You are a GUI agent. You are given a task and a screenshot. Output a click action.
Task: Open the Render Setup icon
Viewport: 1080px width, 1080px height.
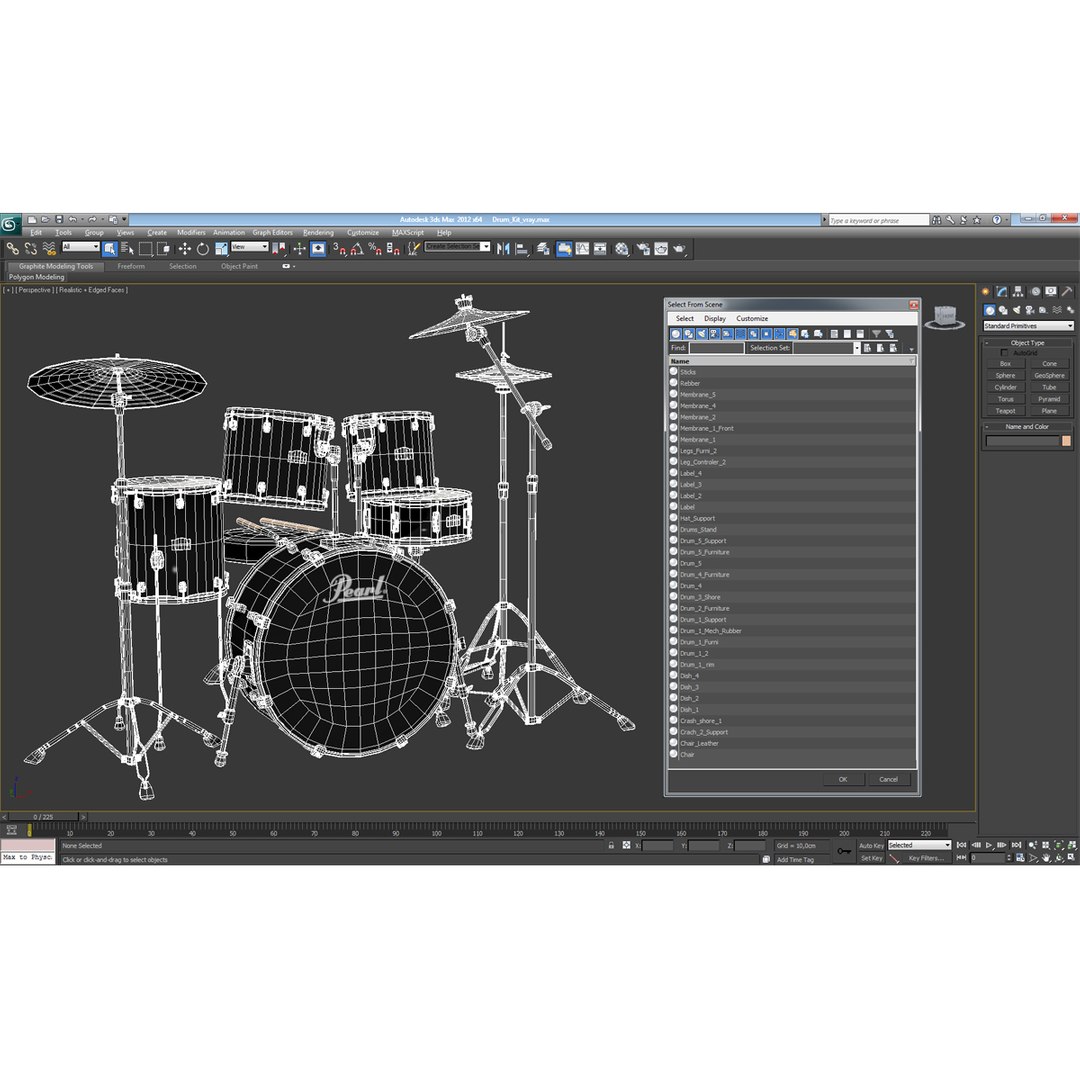pos(643,249)
